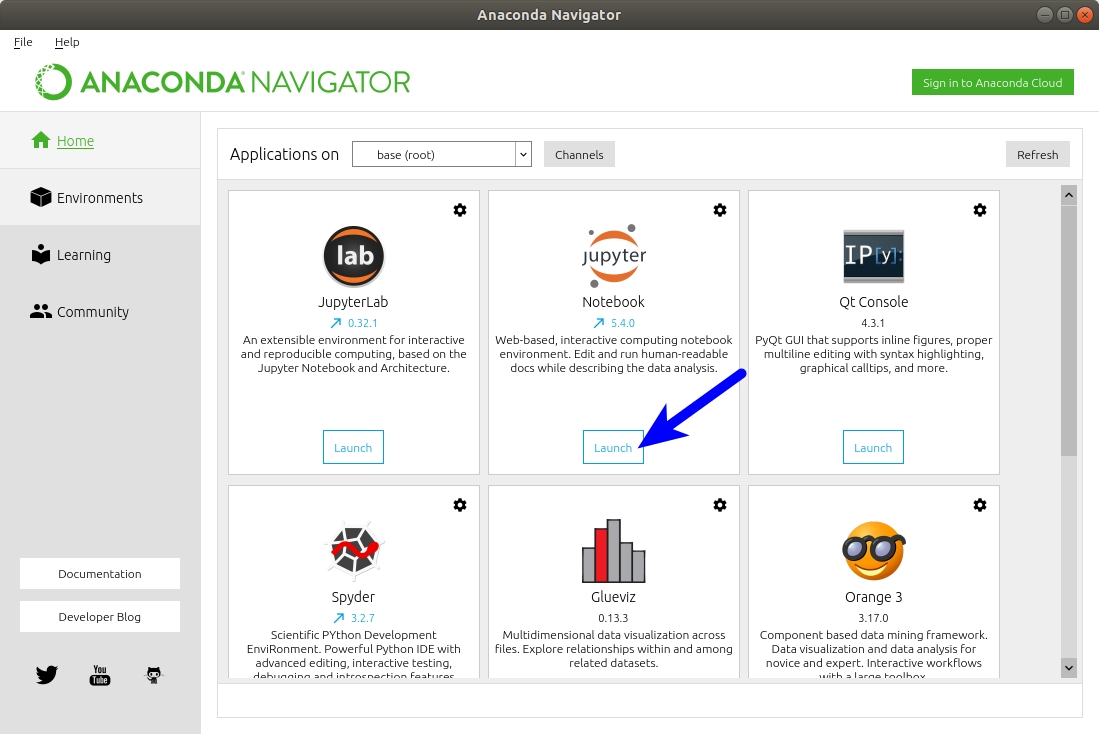The height and width of the screenshot is (734, 1099).
Task: Launch Jupyter Notebook
Action: point(613,448)
